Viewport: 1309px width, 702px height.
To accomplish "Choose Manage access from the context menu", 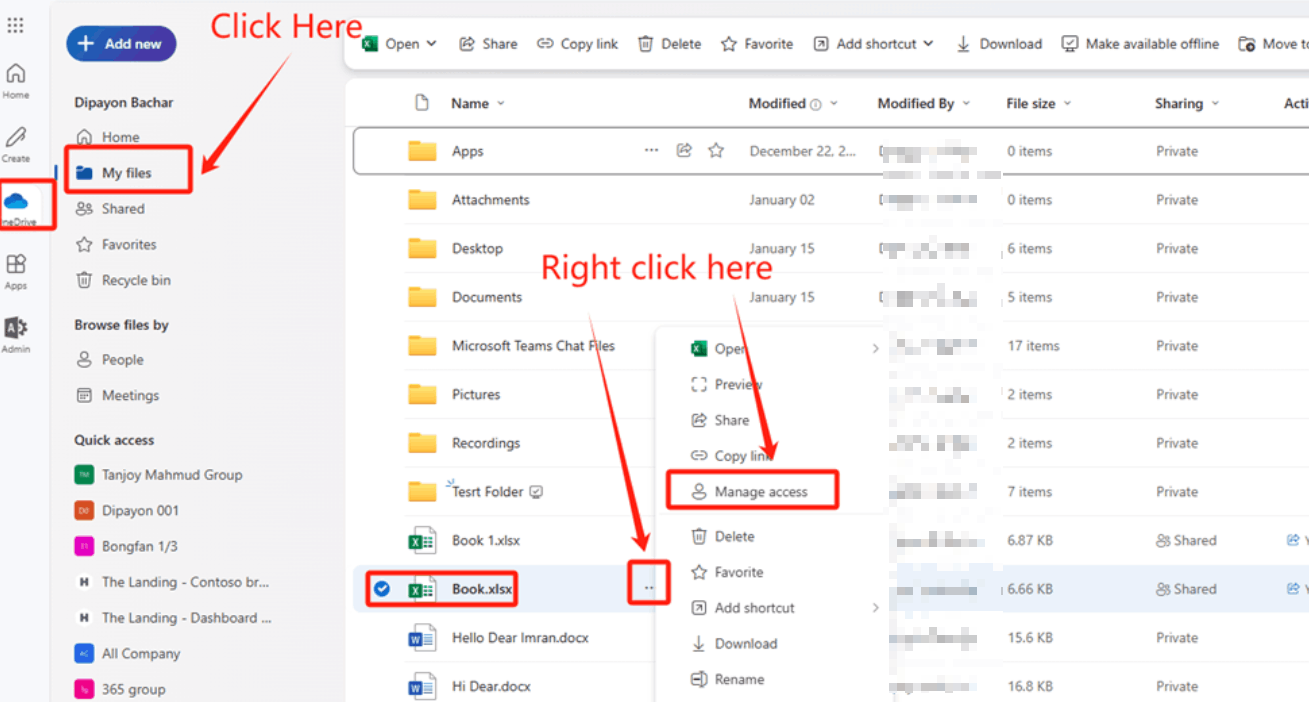I will [753, 490].
